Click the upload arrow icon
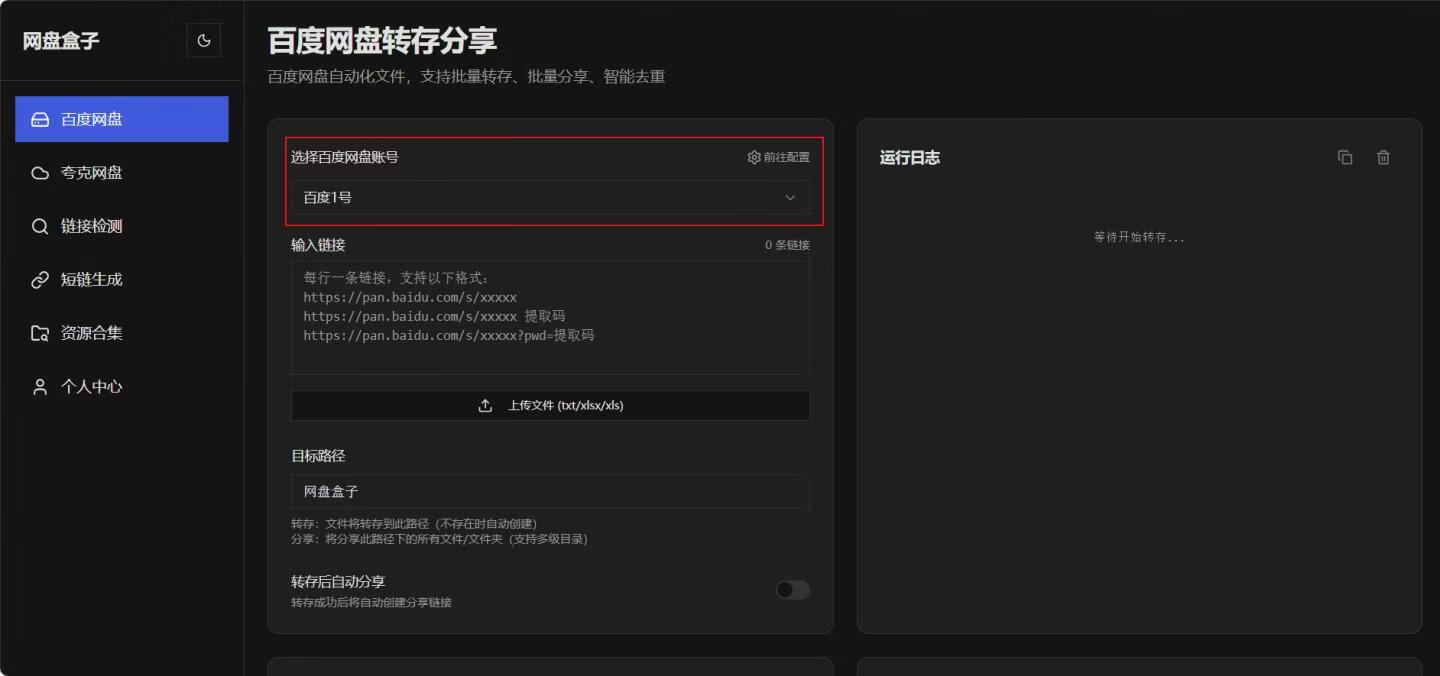The height and width of the screenshot is (676, 1440). coord(486,405)
